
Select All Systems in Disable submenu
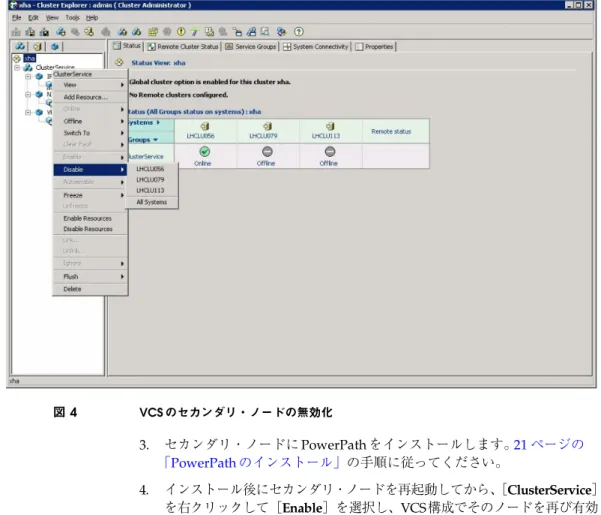coord(152,202)
